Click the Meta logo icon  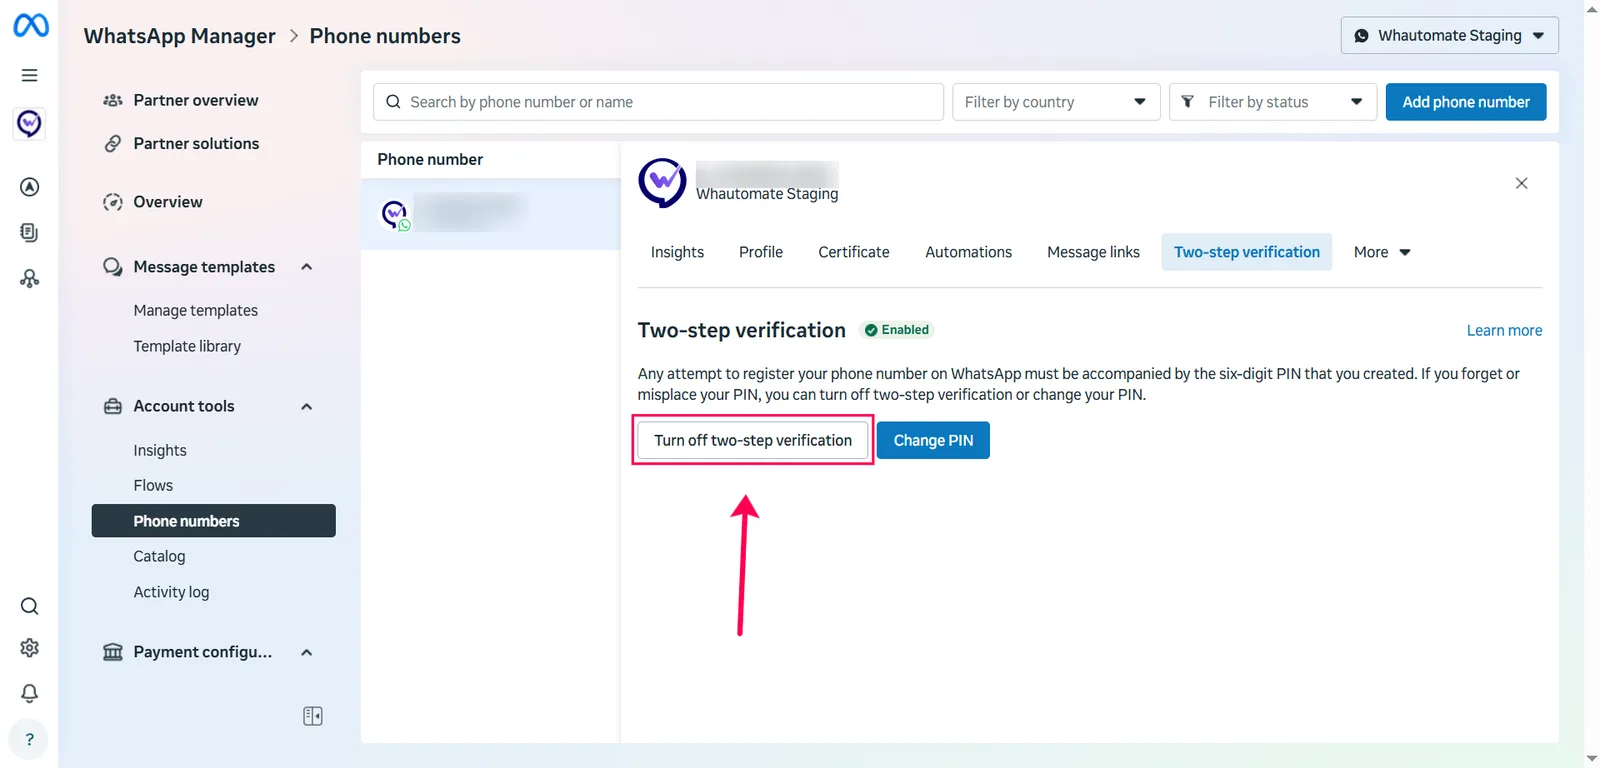[x=30, y=25]
